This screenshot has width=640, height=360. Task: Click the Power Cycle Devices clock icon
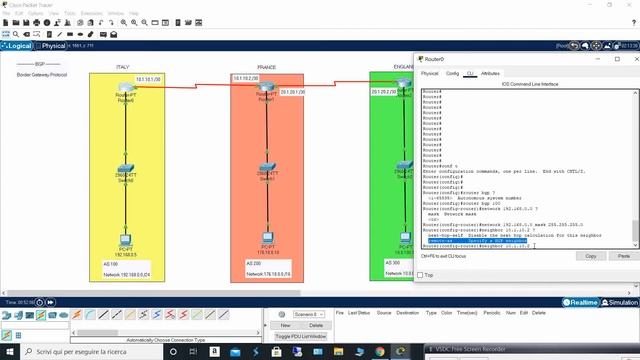40,302
